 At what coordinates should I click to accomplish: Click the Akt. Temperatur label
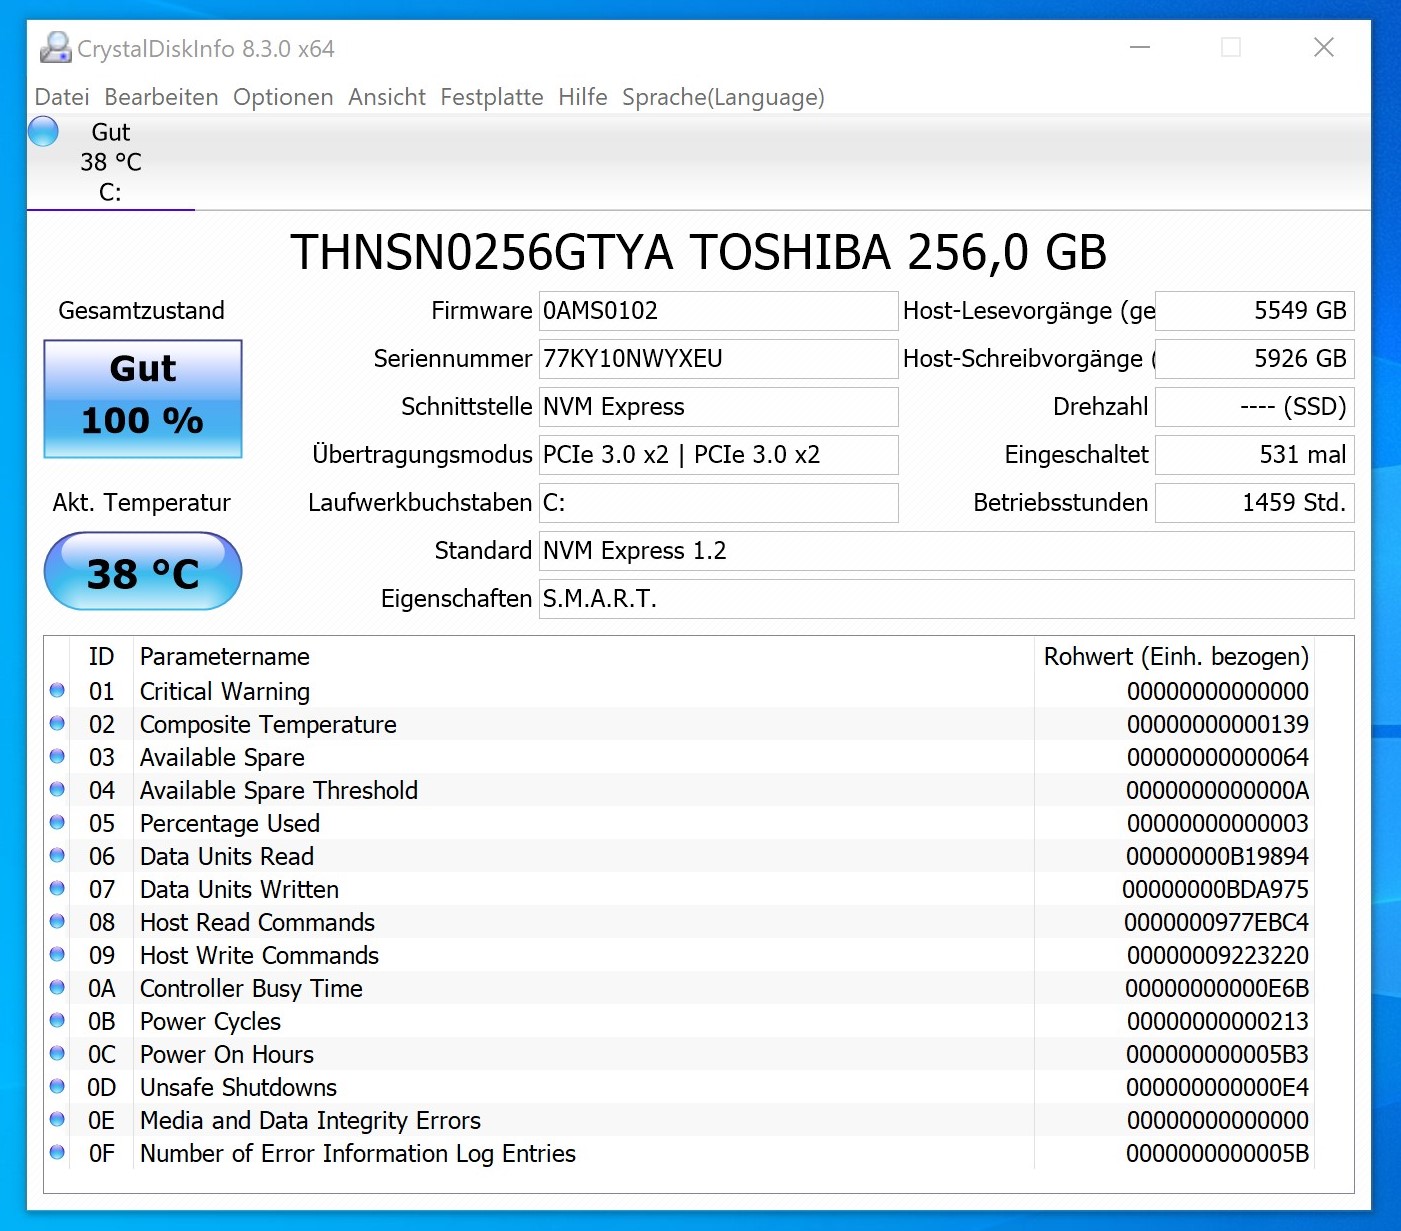(x=141, y=503)
